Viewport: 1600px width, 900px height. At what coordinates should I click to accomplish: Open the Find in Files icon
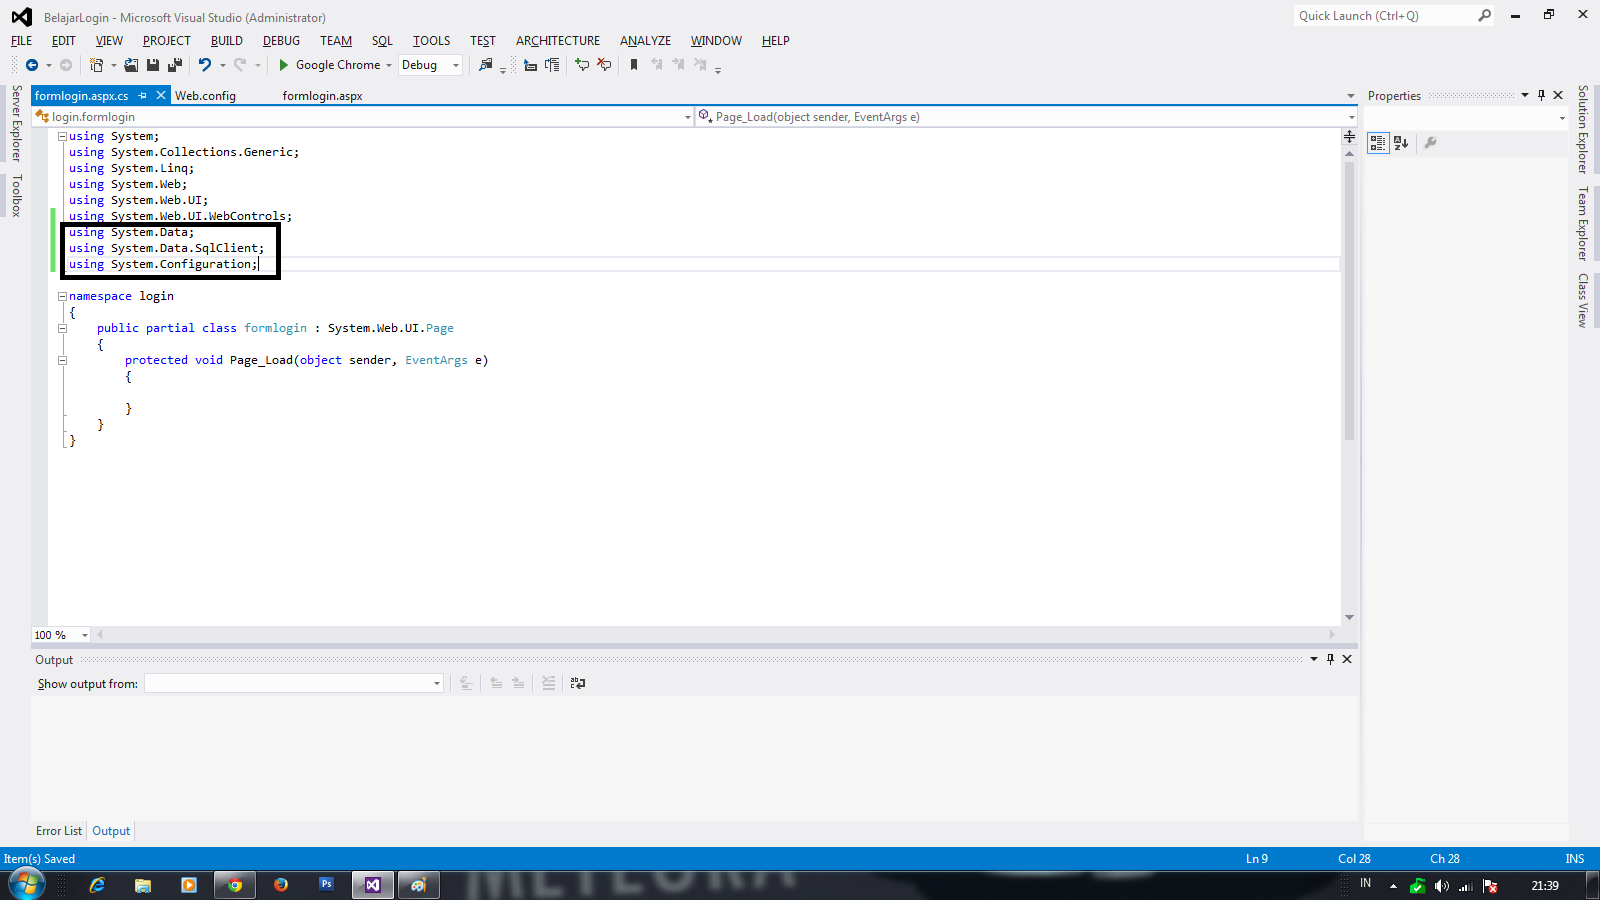click(487, 64)
